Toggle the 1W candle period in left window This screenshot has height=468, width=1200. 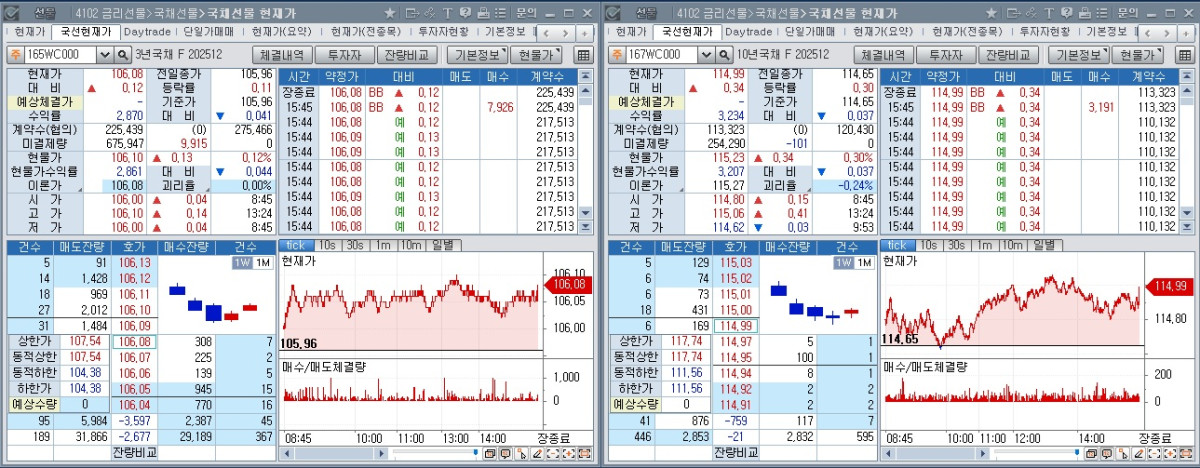(x=242, y=262)
